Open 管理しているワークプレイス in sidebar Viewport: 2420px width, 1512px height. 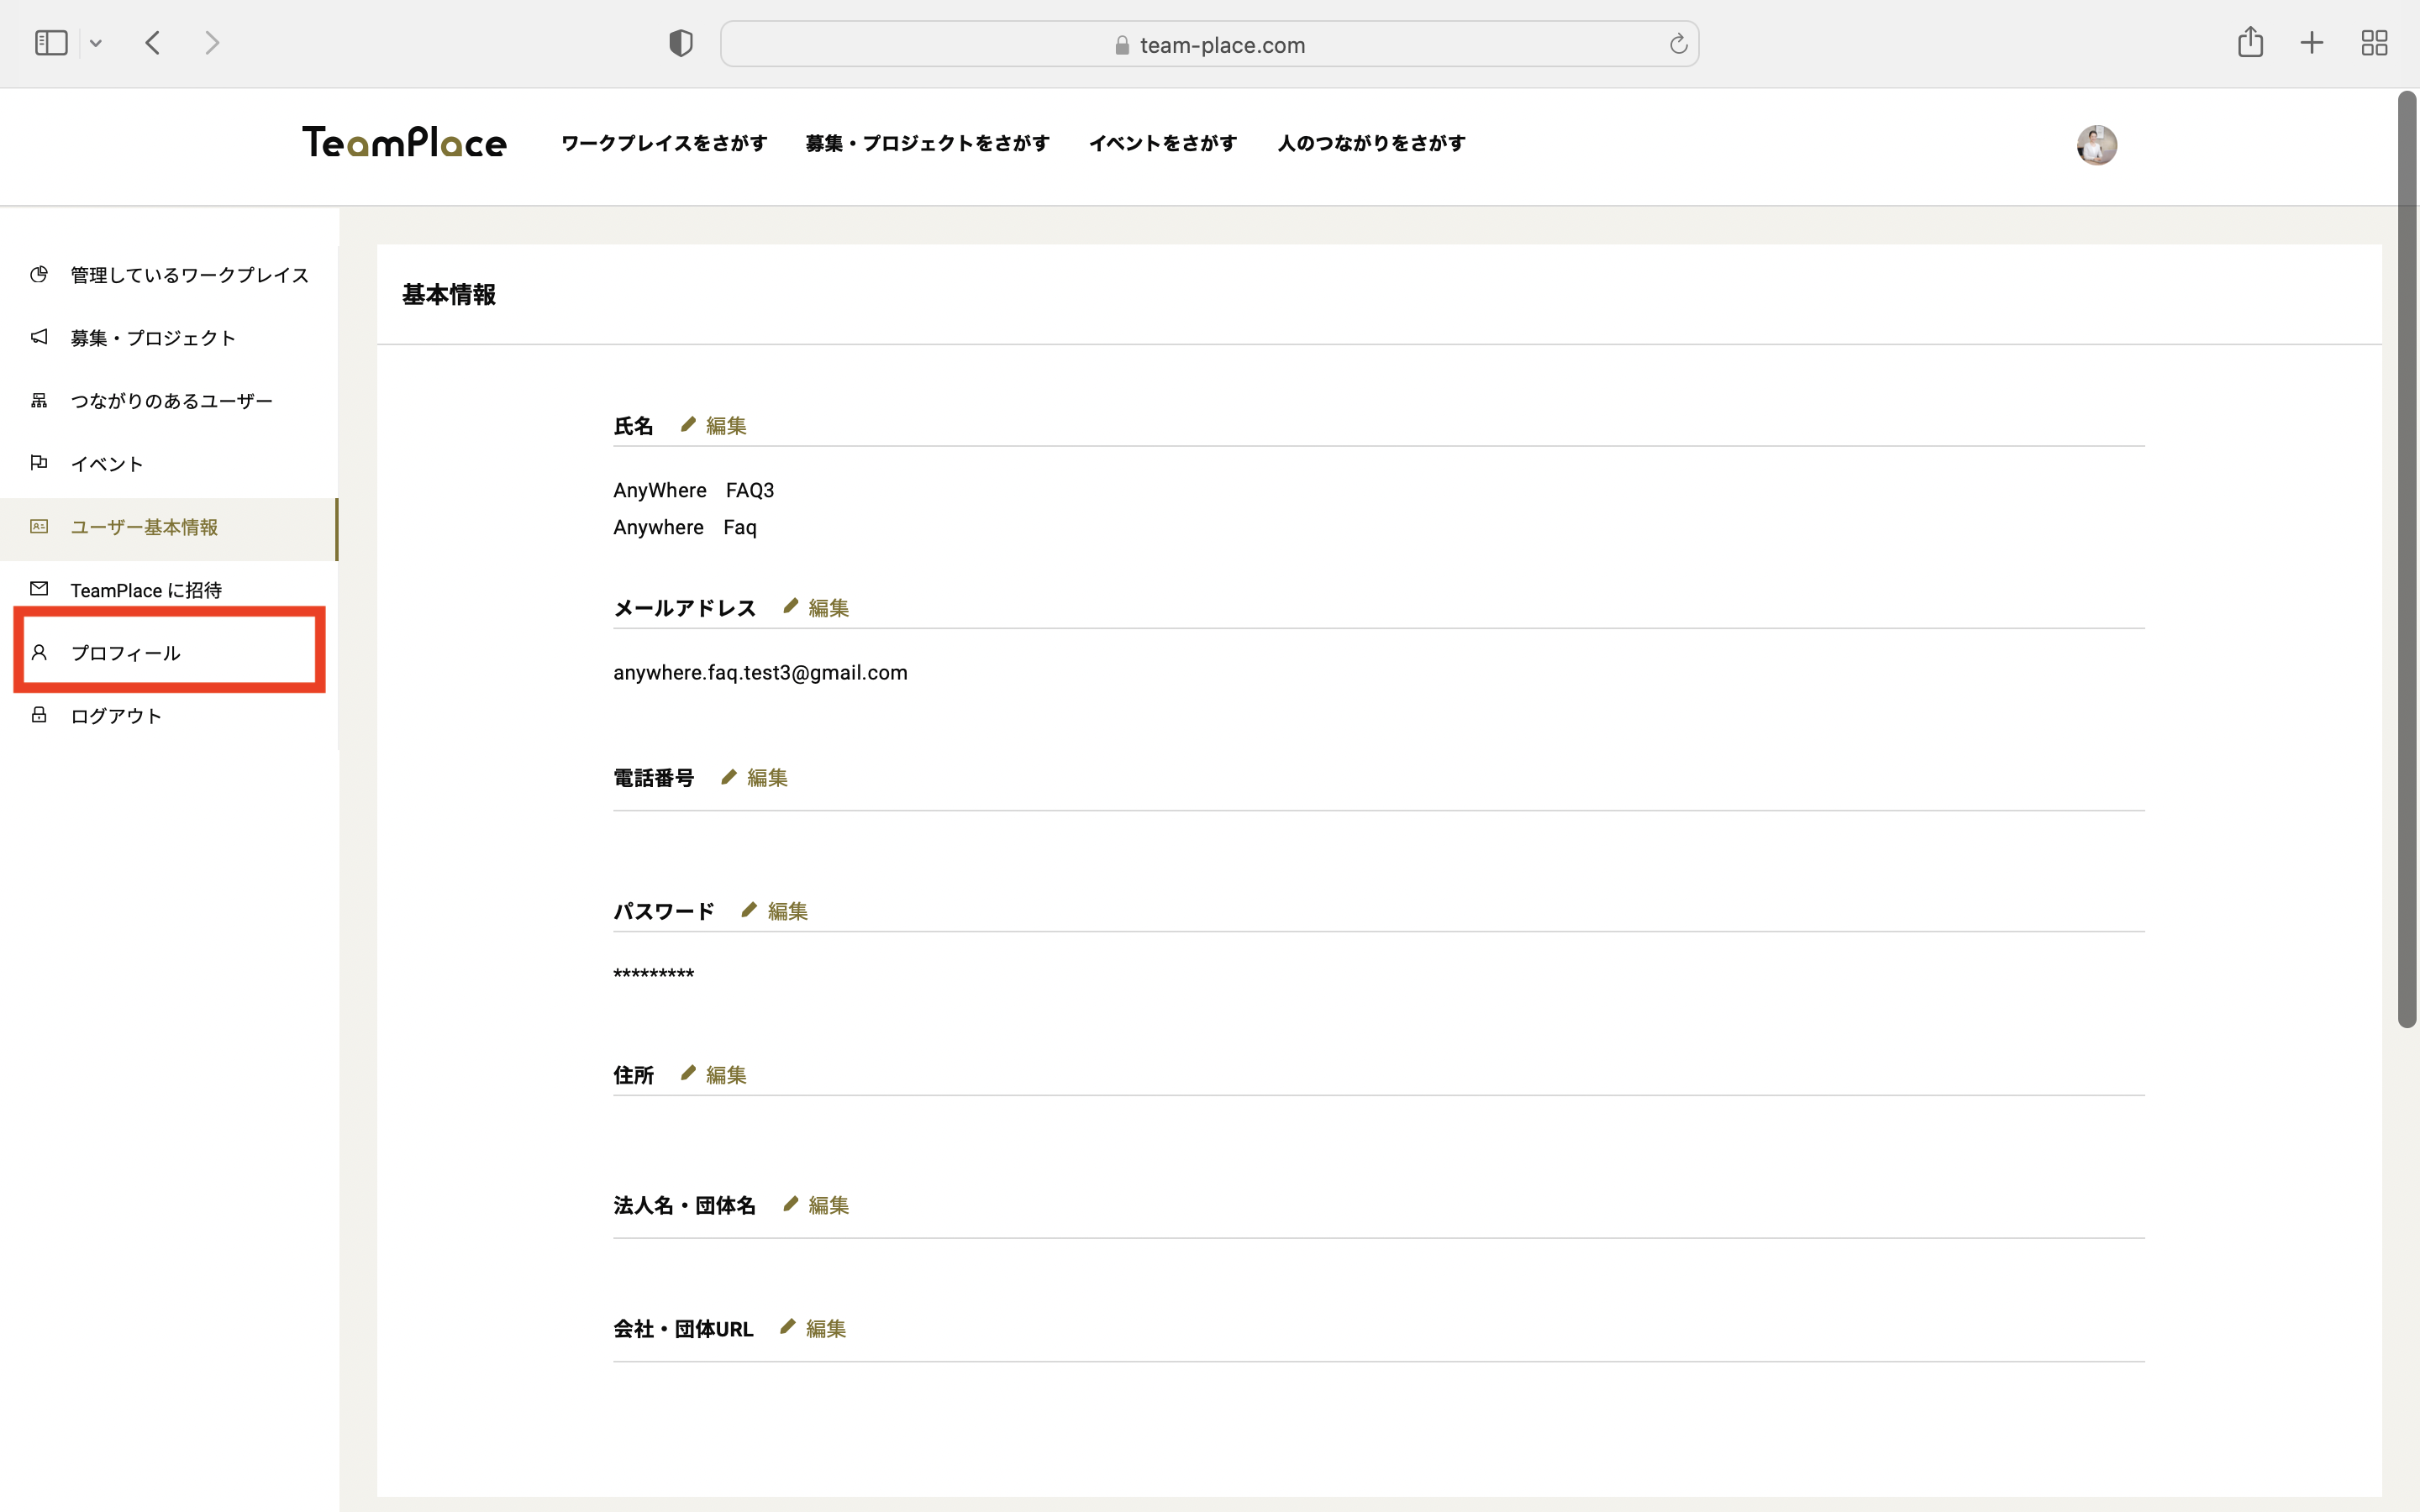coord(188,275)
